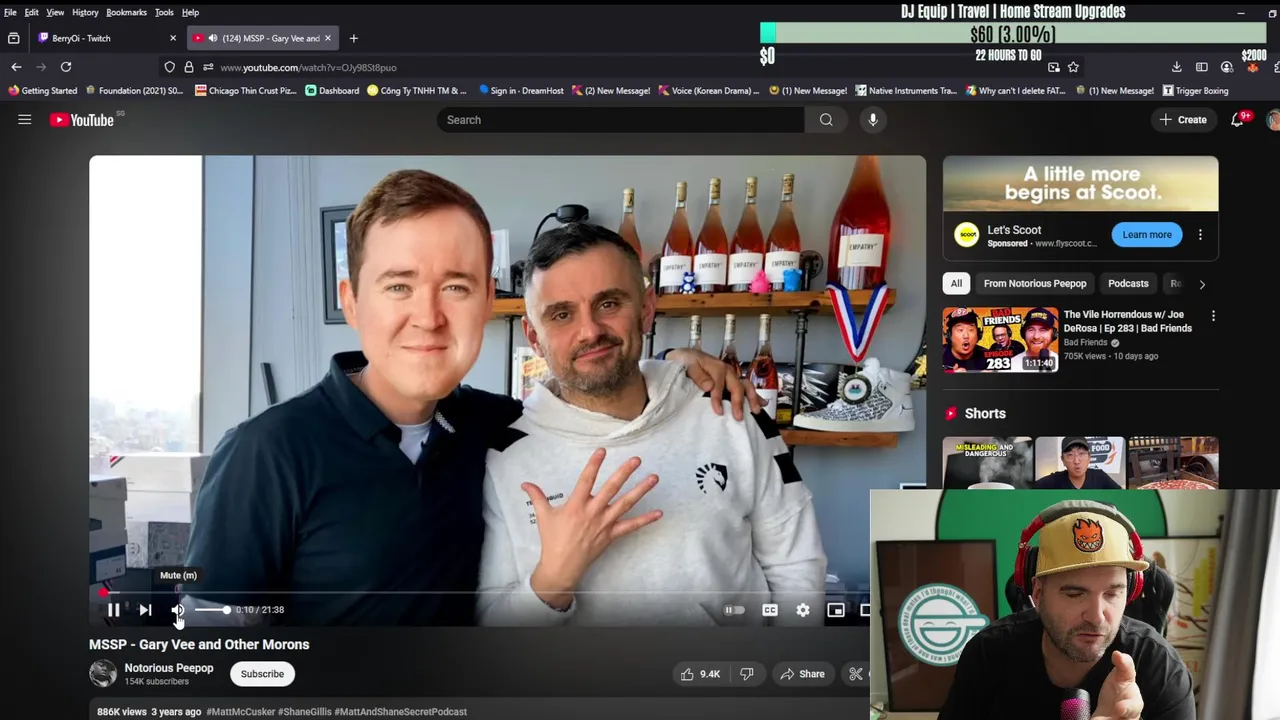Open Scoot ad three-dot options
The width and height of the screenshot is (1280, 720).
click(1200, 235)
